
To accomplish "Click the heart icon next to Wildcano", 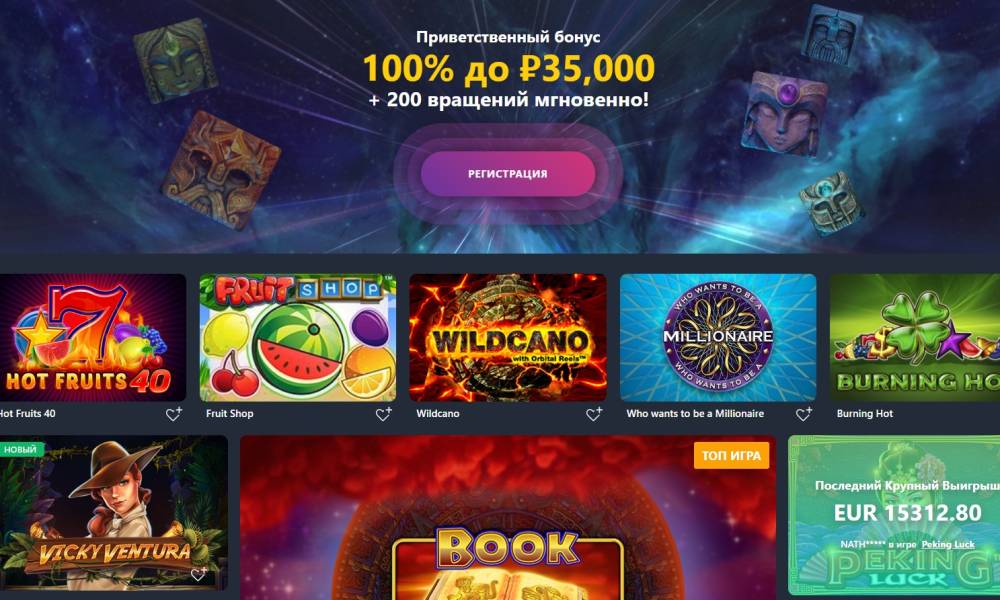I will pos(594,414).
